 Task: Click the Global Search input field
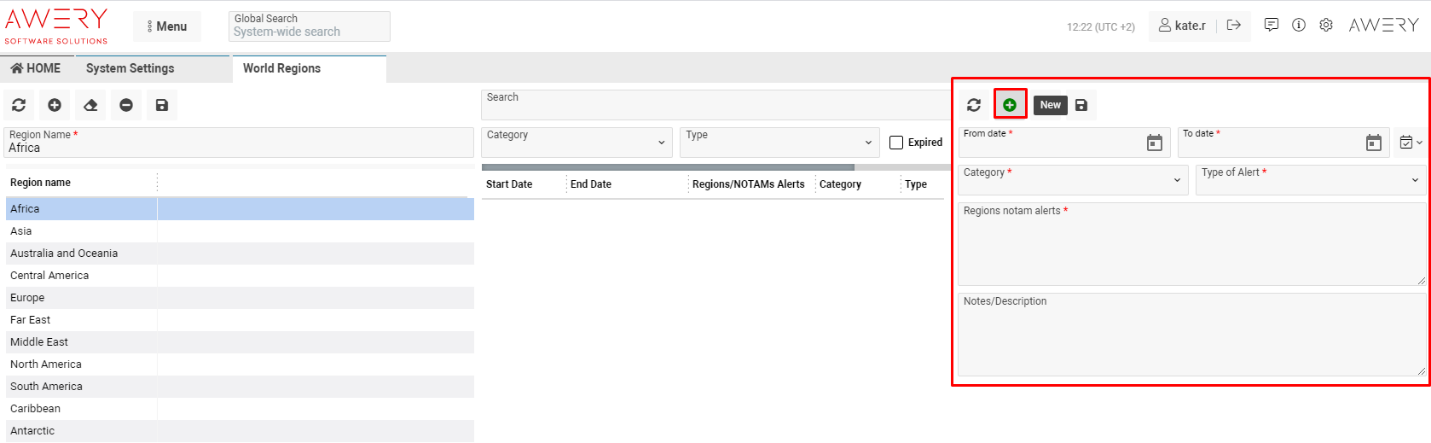[309, 32]
